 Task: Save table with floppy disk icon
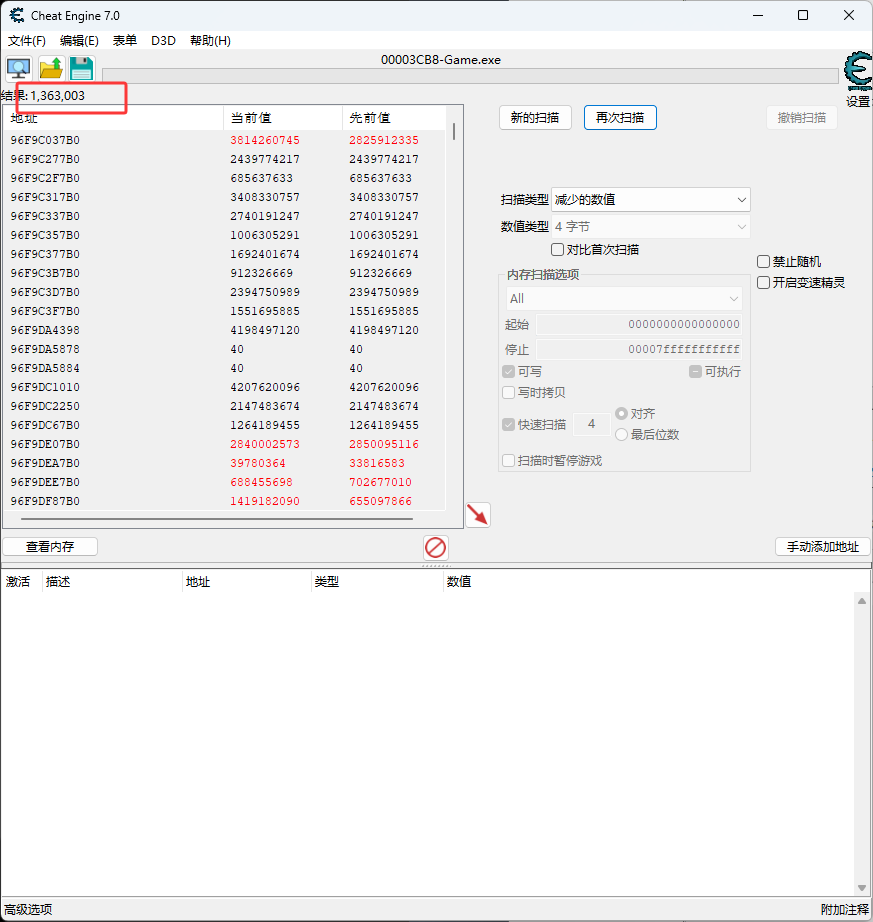click(81, 68)
